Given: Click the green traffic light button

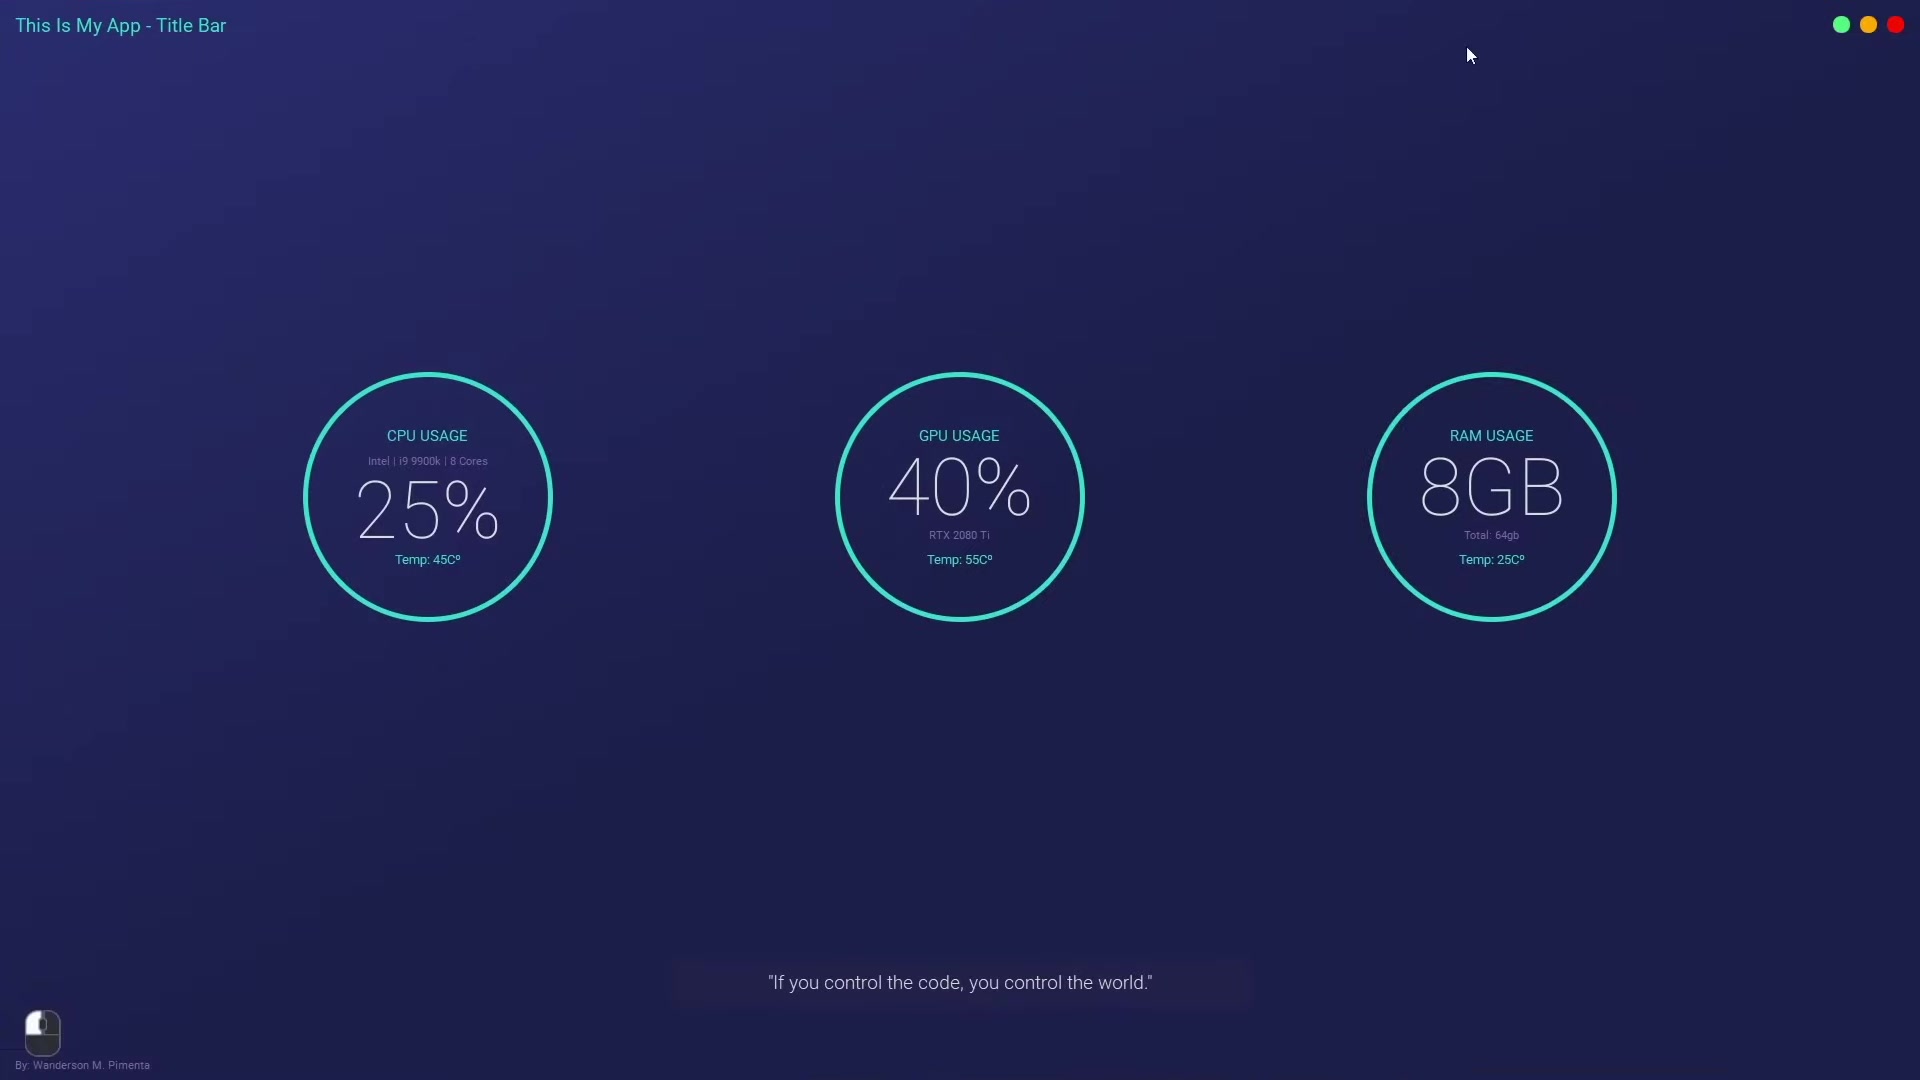Looking at the screenshot, I should [1842, 24].
